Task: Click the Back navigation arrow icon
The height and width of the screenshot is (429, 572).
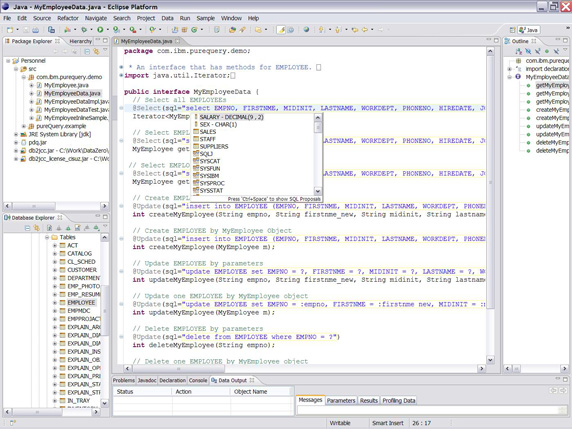Action: pyautogui.click(x=365, y=30)
